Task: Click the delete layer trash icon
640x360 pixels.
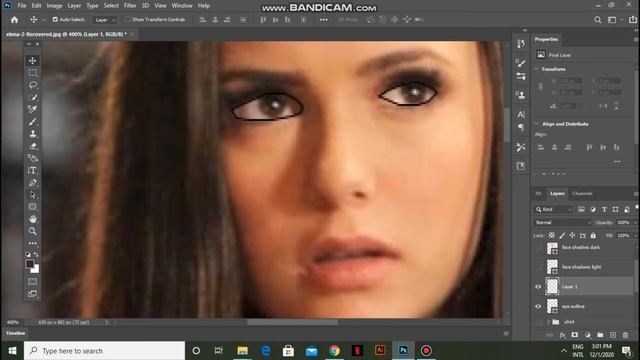Action: pyautogui.click(x=625, y=335)
